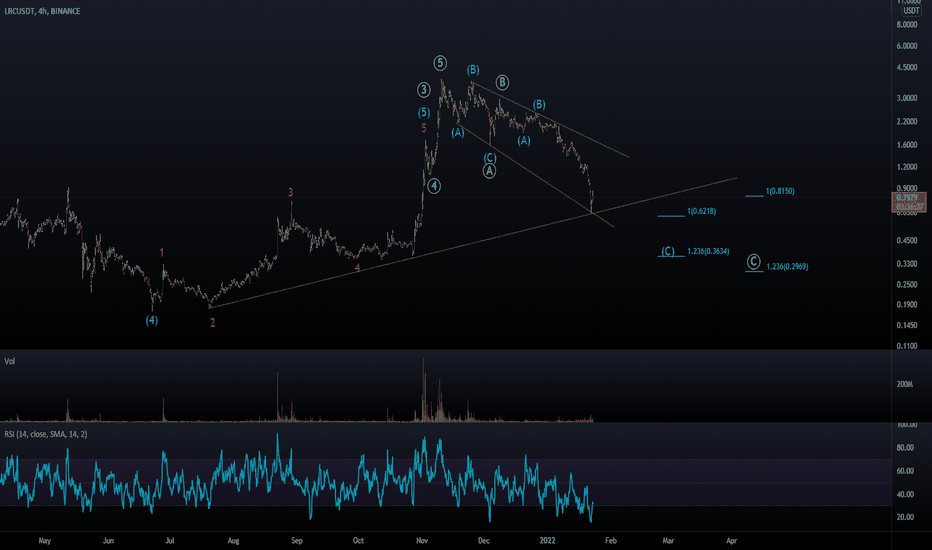Click the red 4 wave label on the trendline
Image resolution: width=932 pixels, height=550 pixels.
pos(357,268)
